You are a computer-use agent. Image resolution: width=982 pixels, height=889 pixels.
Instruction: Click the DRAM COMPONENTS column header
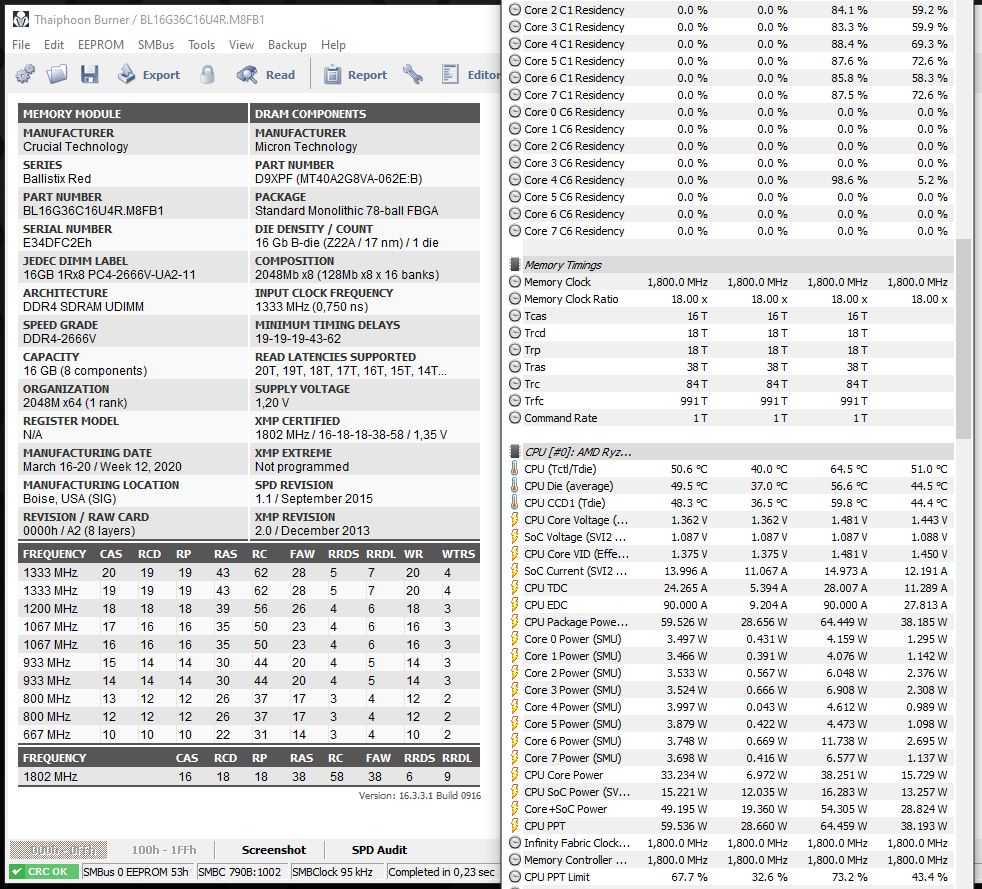365,113
